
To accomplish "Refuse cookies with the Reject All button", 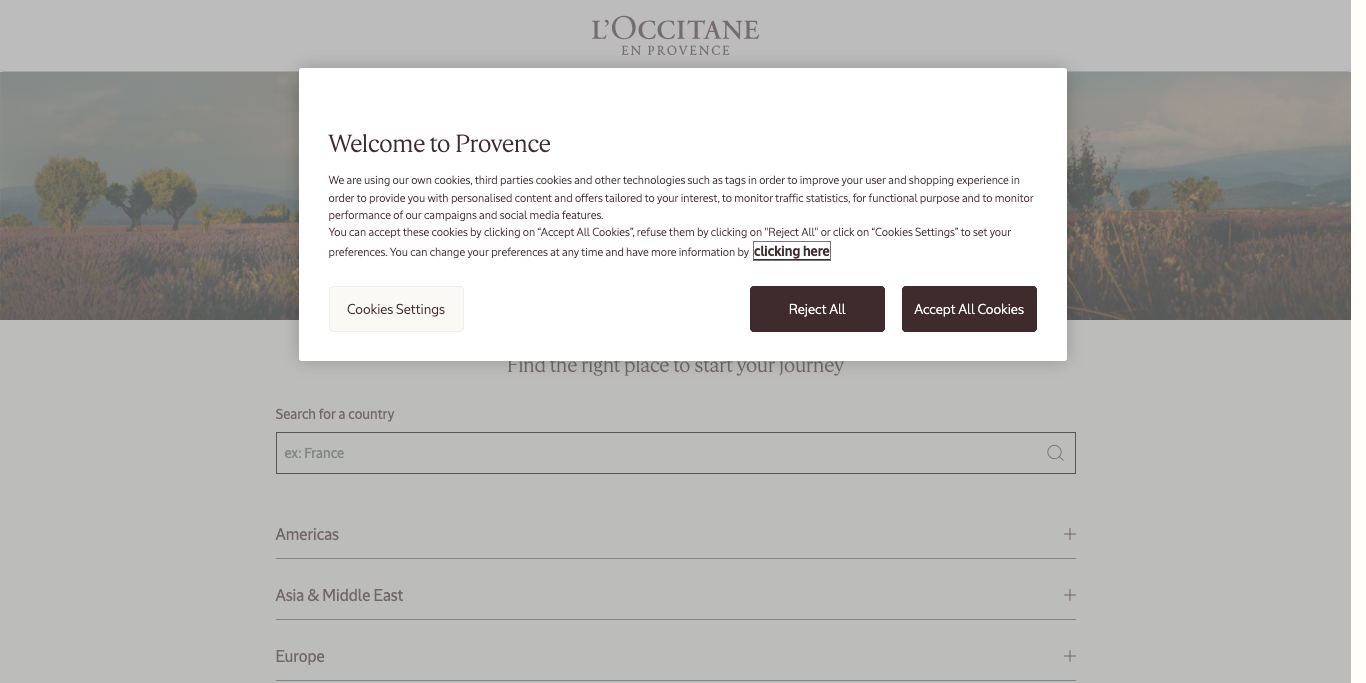I will coord(817,309).
